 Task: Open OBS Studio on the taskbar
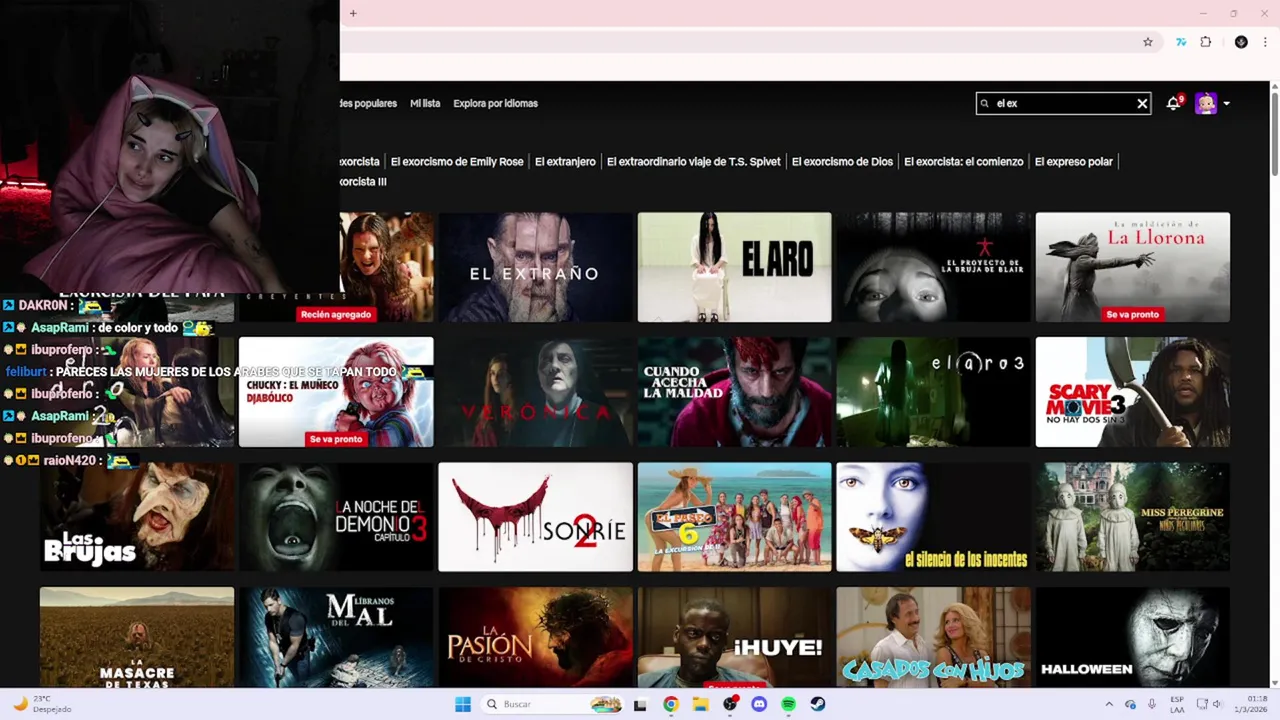(730, 704)
